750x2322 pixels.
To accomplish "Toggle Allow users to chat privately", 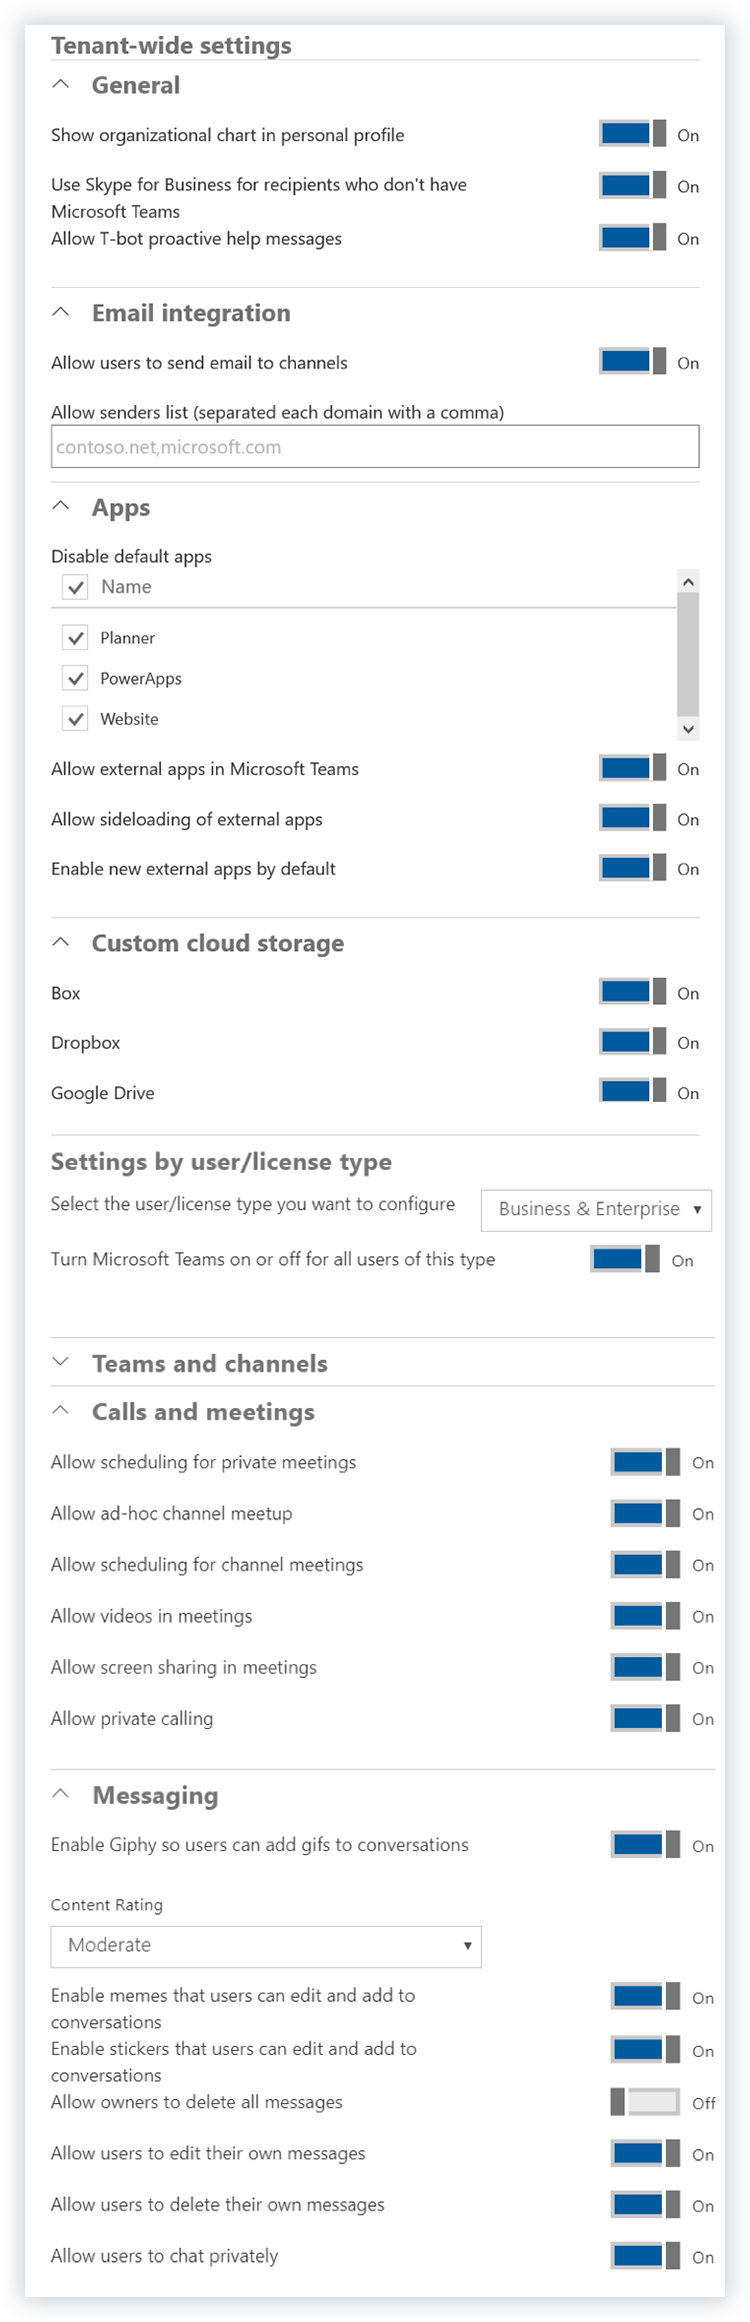I will [646, 2256].
